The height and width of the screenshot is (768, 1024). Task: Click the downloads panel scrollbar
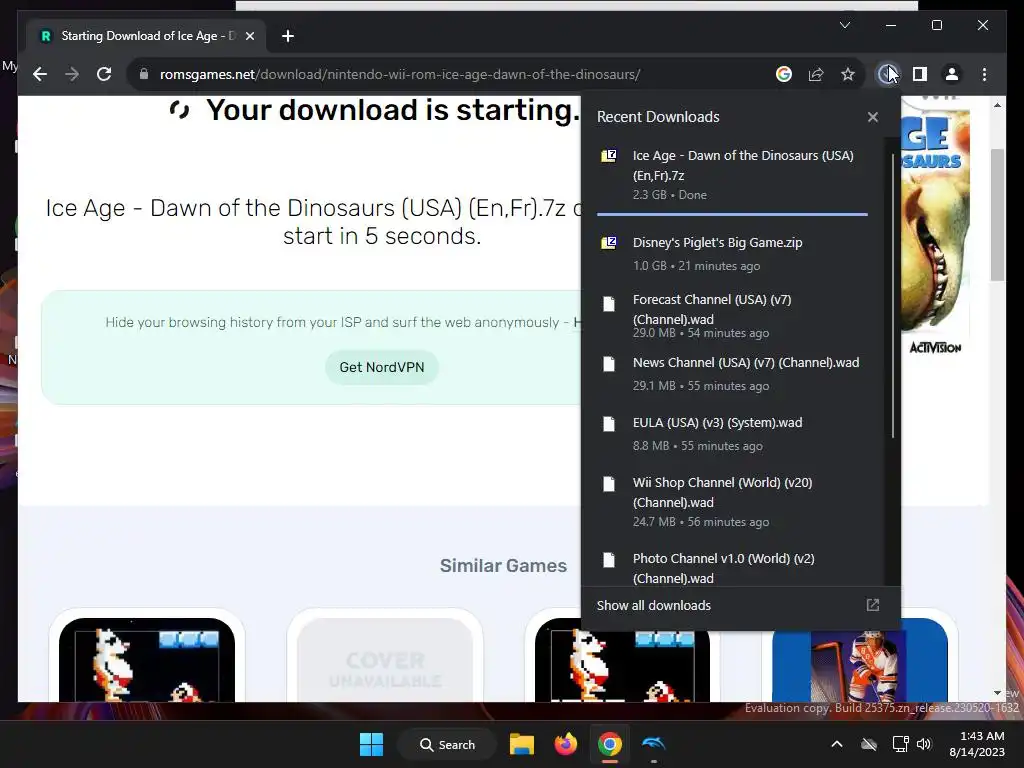[893, 295]
